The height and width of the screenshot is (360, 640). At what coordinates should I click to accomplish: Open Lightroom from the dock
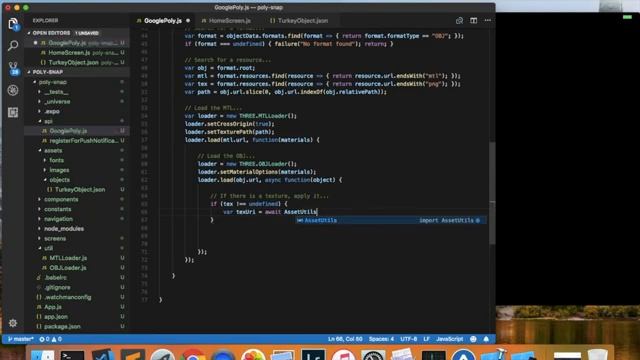[x=313, y=355]
